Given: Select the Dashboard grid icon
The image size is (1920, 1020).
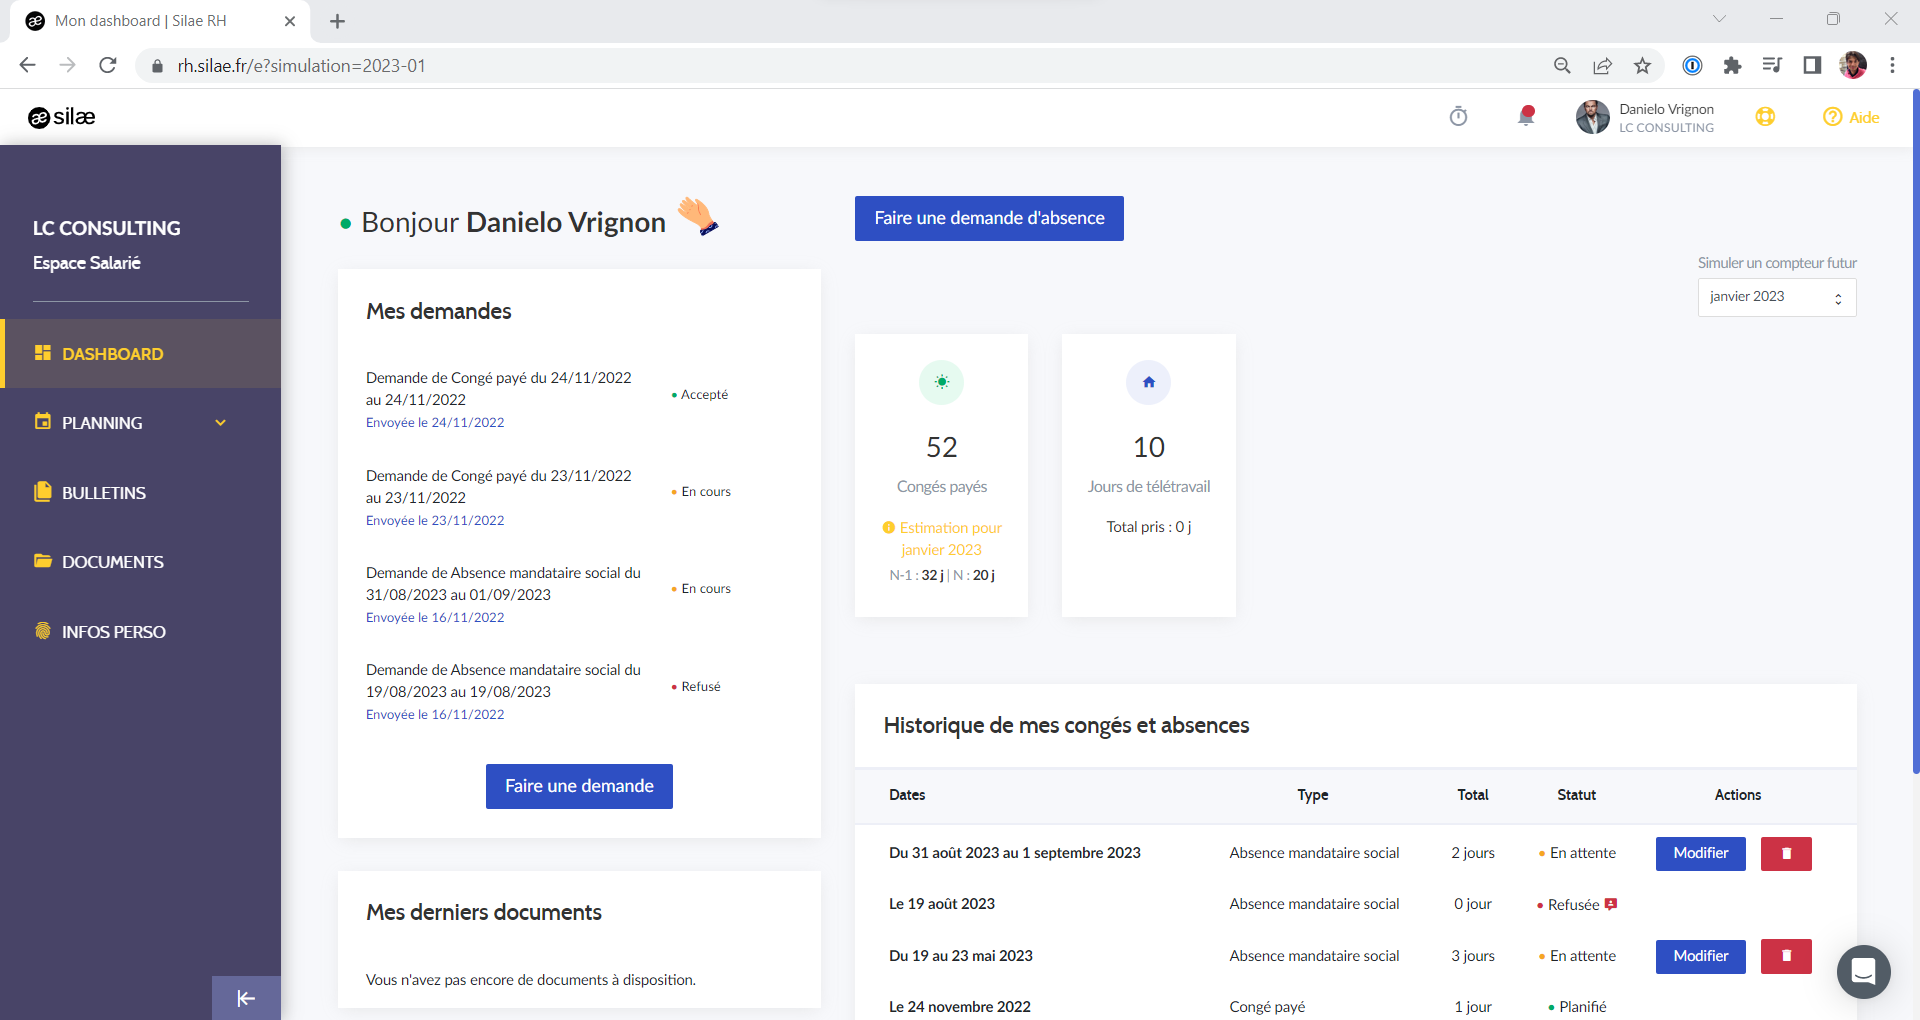Looking at the screenshot, I should [x=41, y=353].
